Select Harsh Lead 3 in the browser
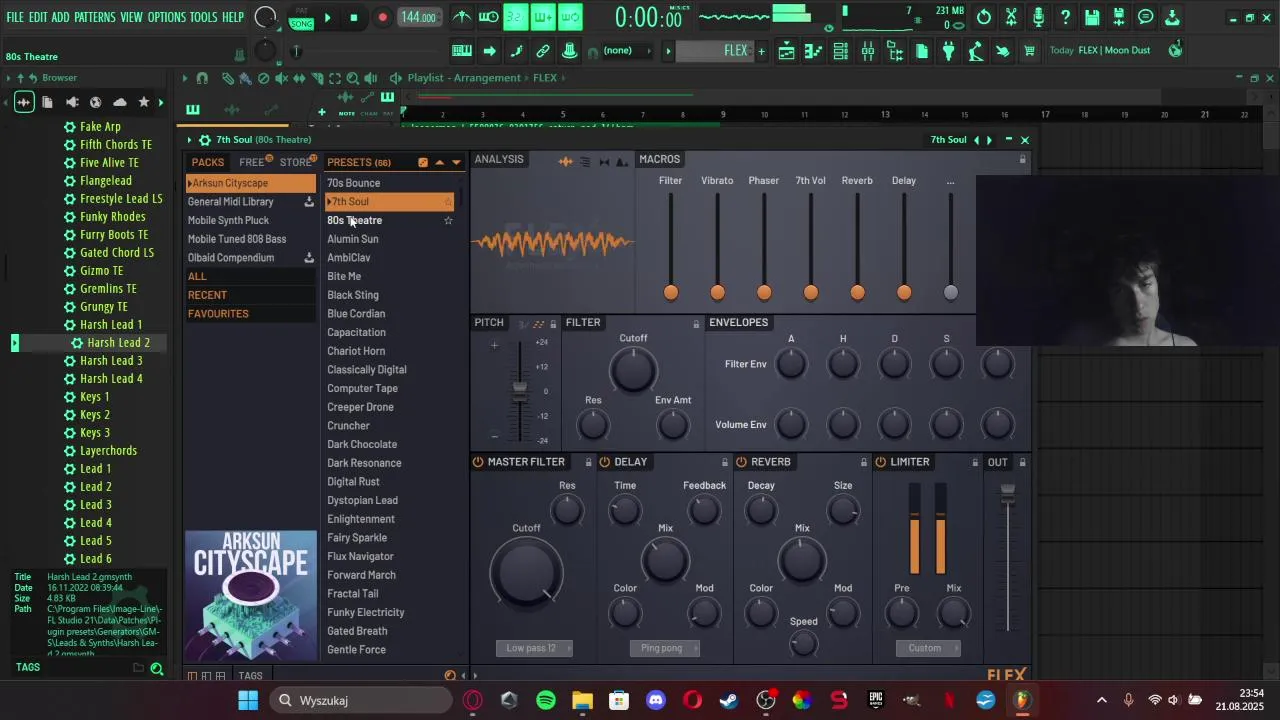 pos(111,360)
